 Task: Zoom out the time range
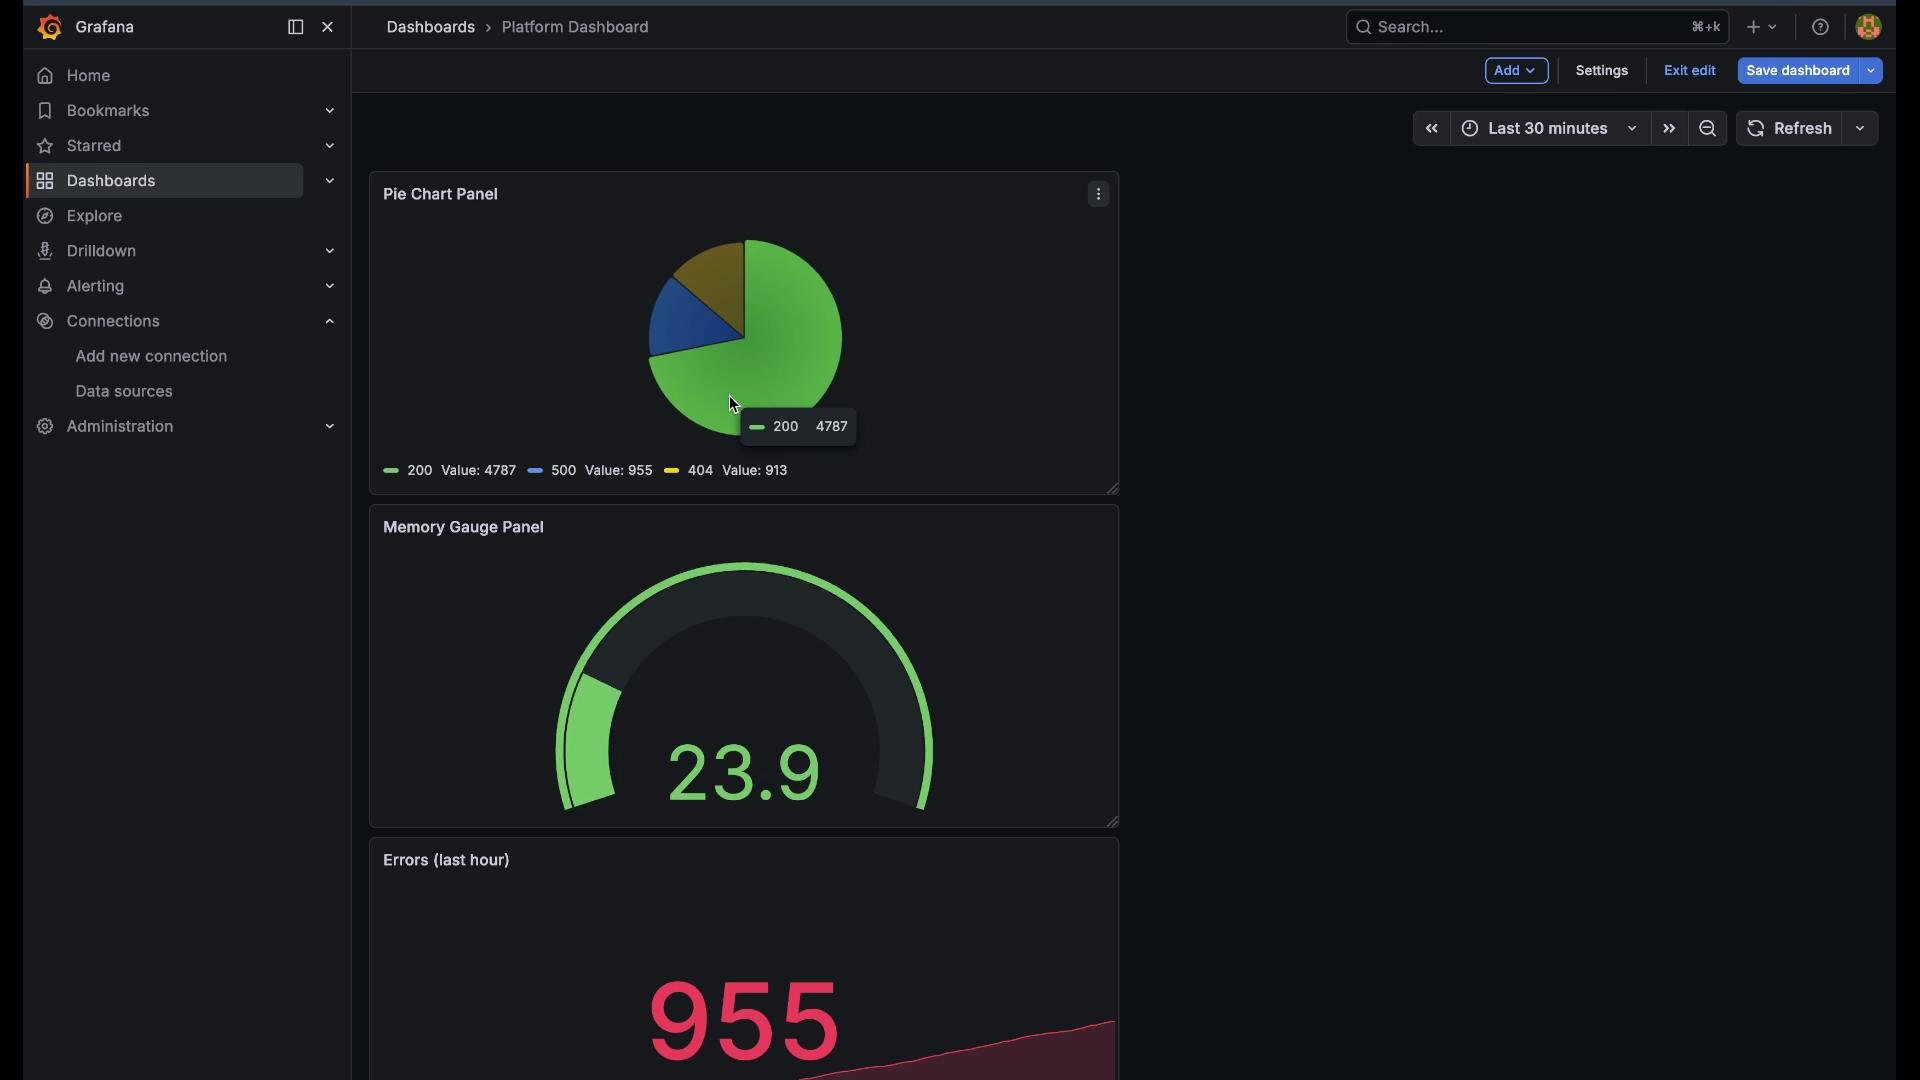point(1708,129)
